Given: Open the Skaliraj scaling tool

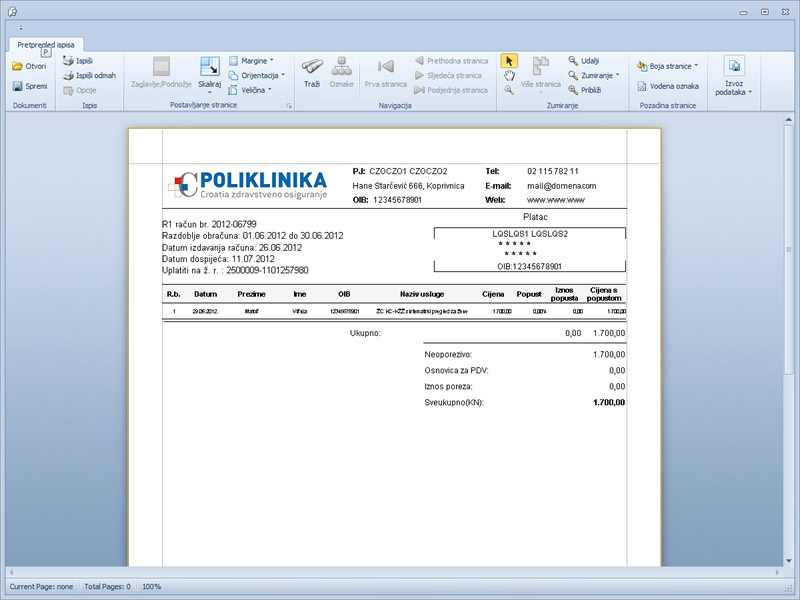Looking at the screenshot, I should 210,75.
